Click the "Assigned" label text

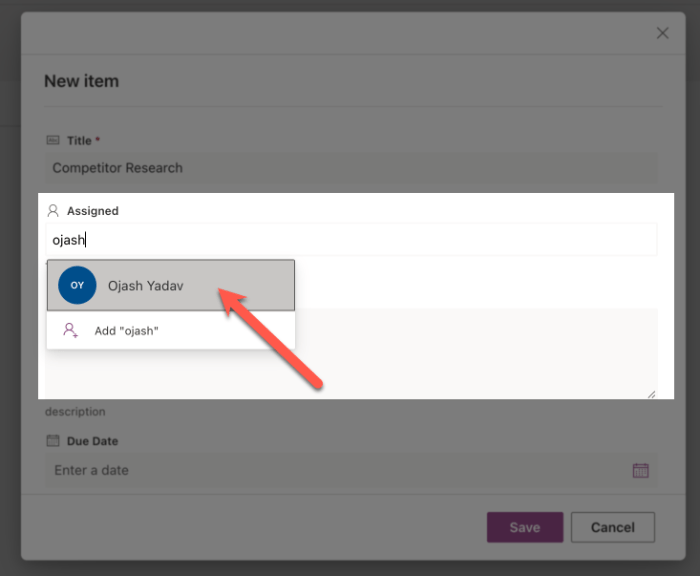coord(93,211)
